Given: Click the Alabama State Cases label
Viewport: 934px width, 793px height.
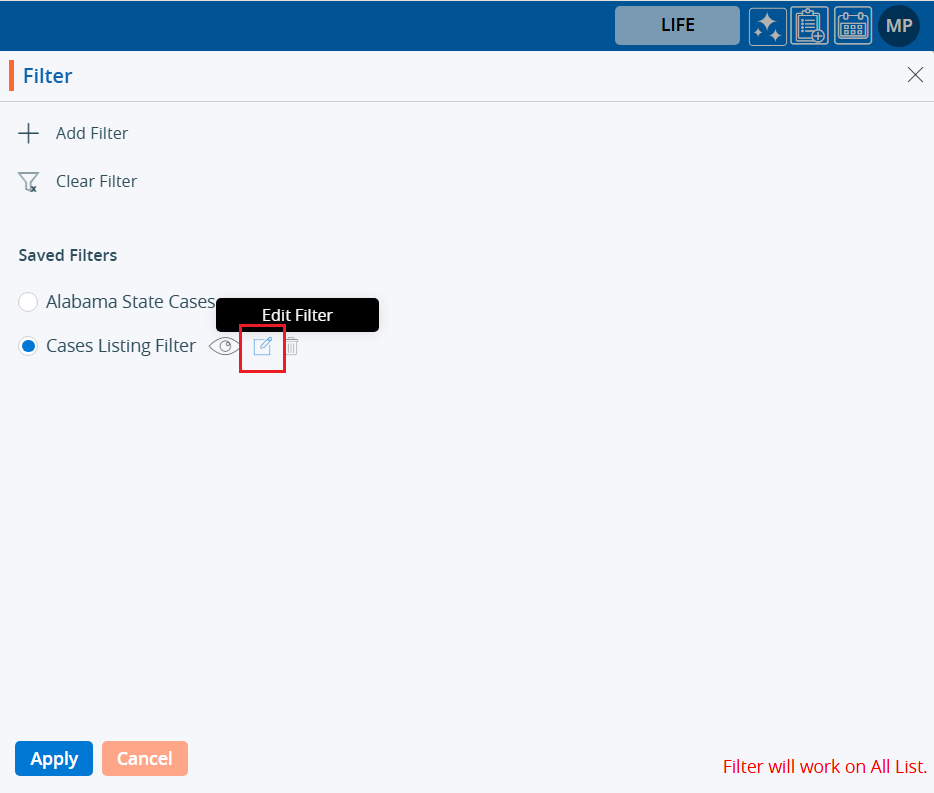Looking at the screenshot, I should [x=130, y=302].
